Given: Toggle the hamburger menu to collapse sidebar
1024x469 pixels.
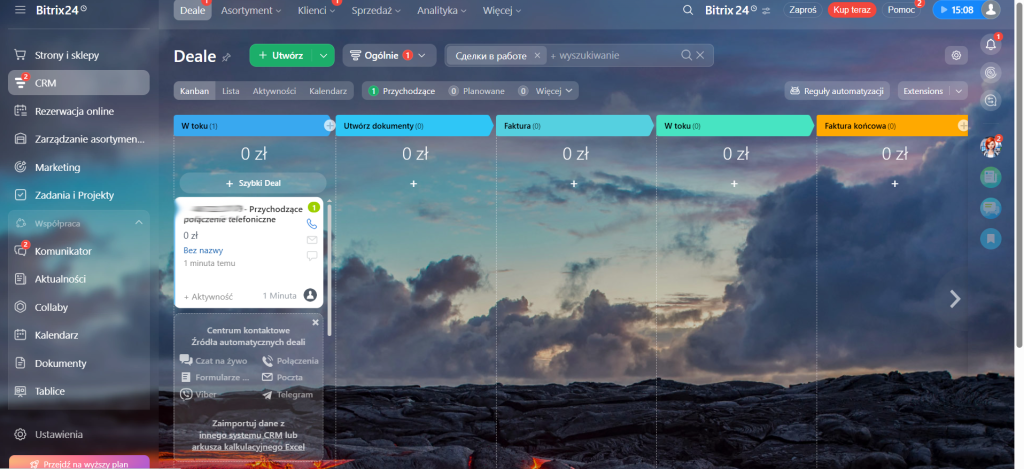Looking at the screenshot, I should click(x=19, y=10).
